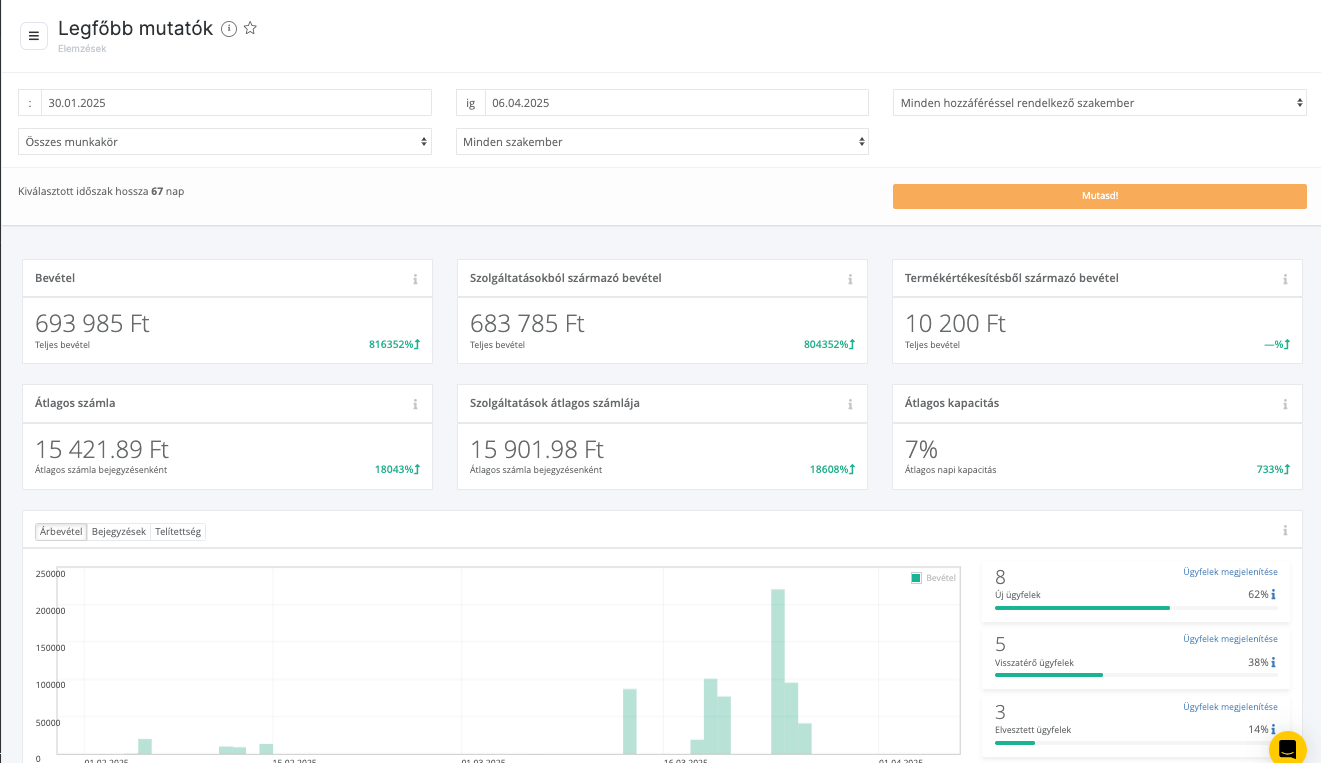Open the Minden szakember dropdown
The width and height of the screenshot is (1321, 763).
pos(662,142)
